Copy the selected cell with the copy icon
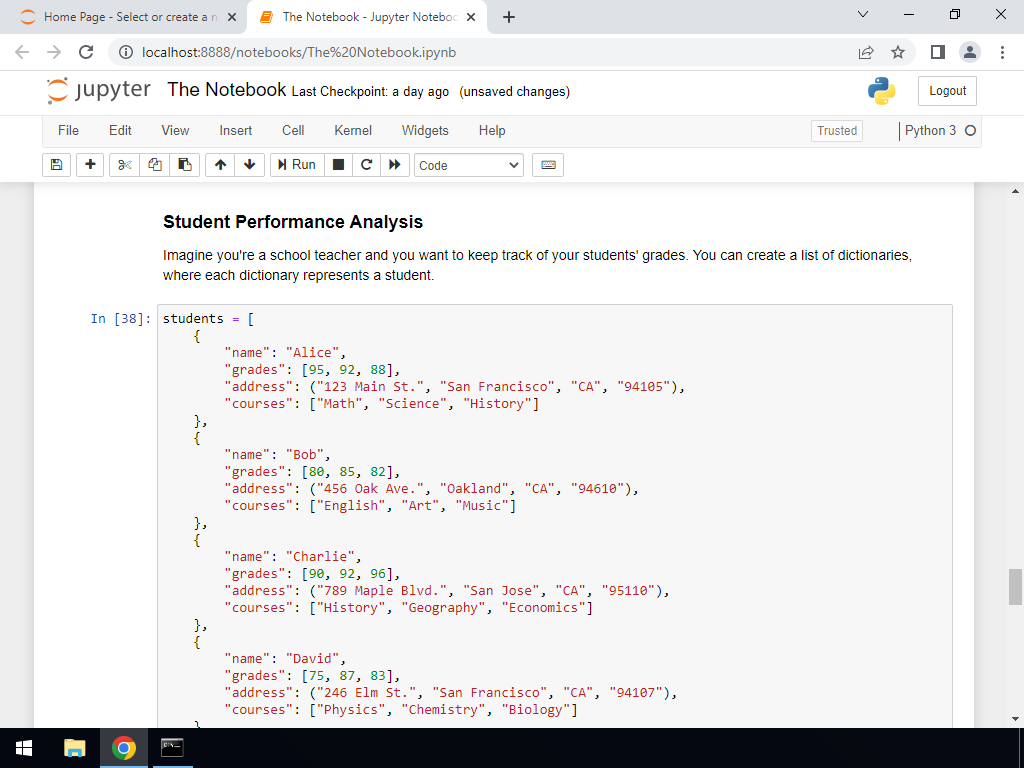The height and width of the screenshot is (768, 1024). click(x=153, y=164)
